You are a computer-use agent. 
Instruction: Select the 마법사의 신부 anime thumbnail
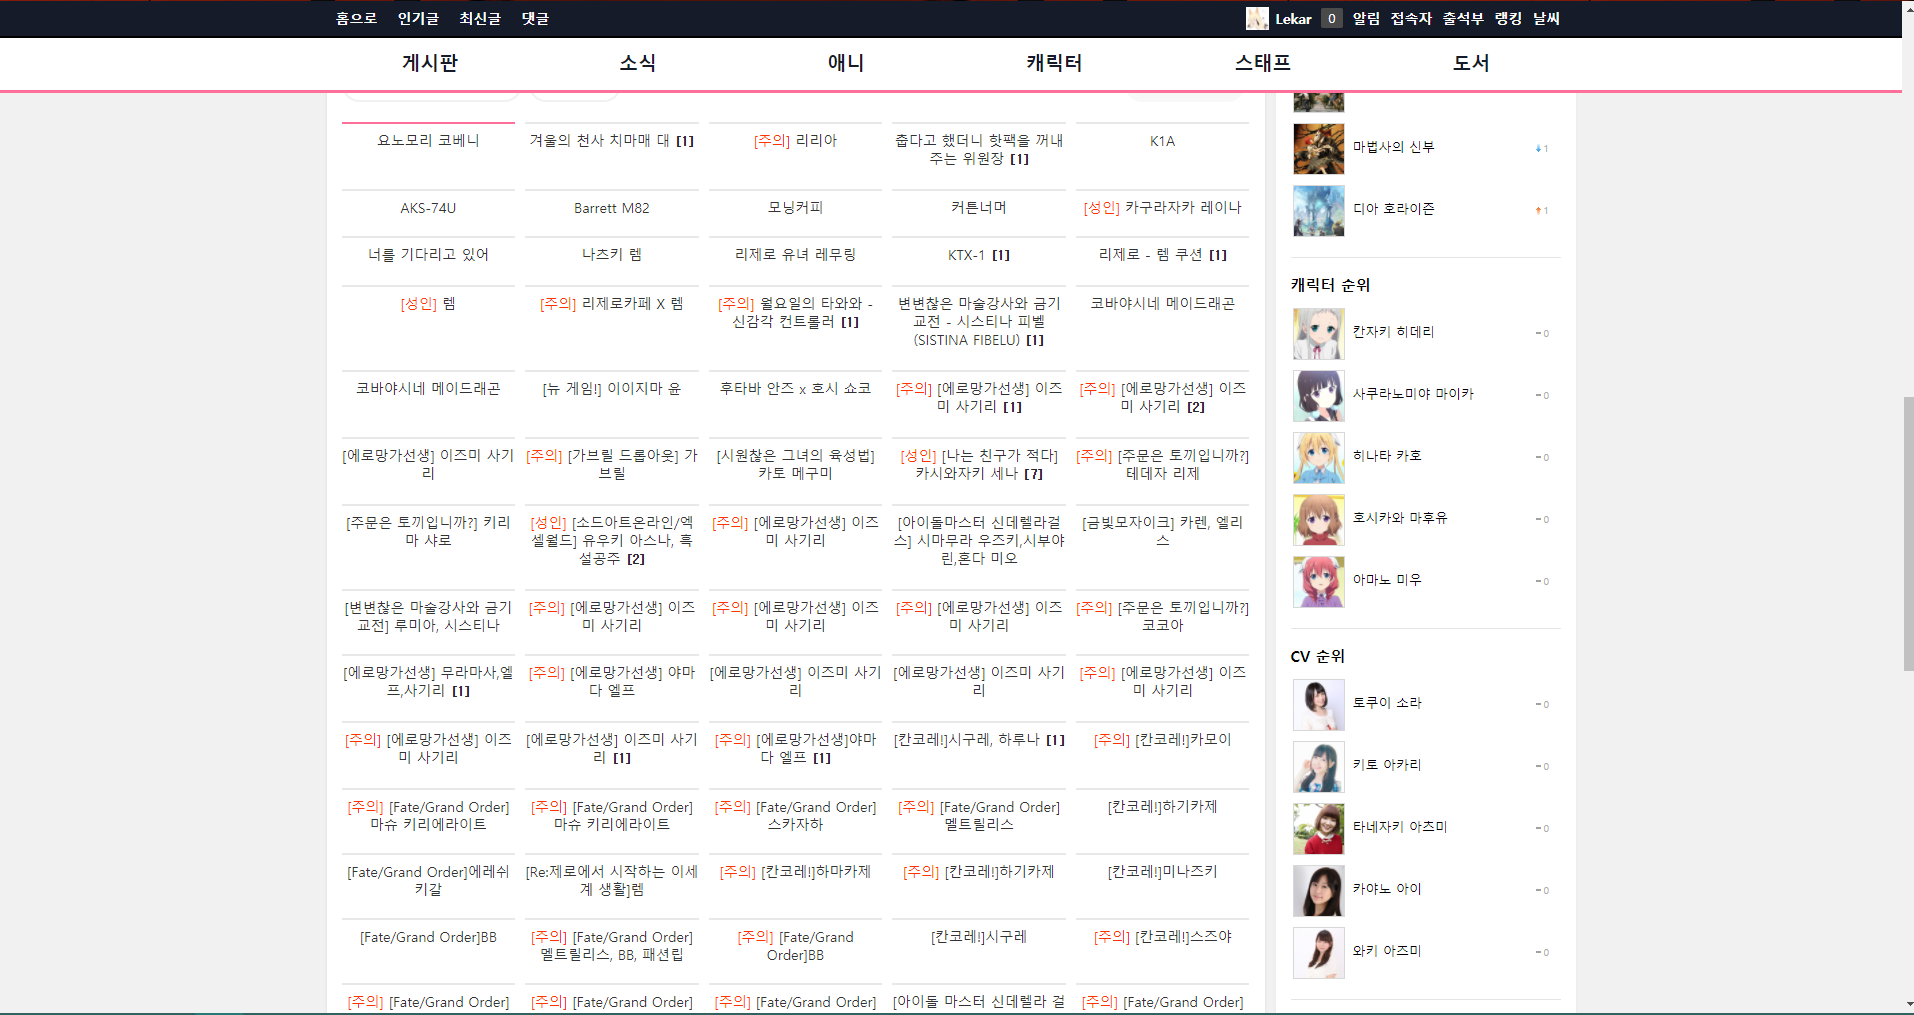pos(1318,148)
